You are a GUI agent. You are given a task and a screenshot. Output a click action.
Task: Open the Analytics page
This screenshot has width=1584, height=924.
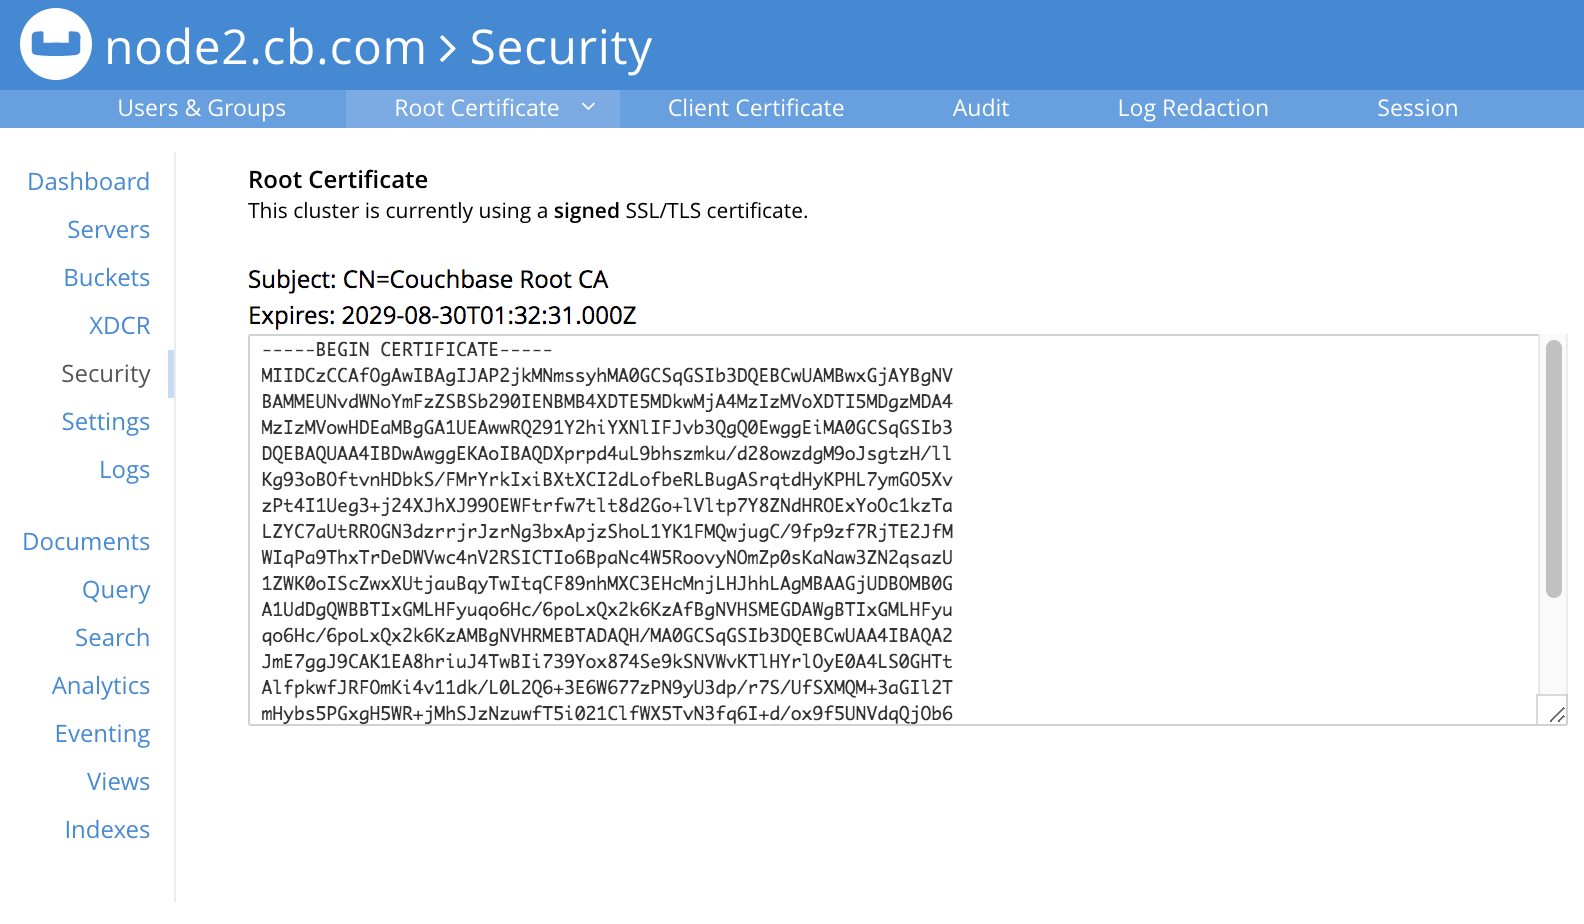tap(101, 686)
